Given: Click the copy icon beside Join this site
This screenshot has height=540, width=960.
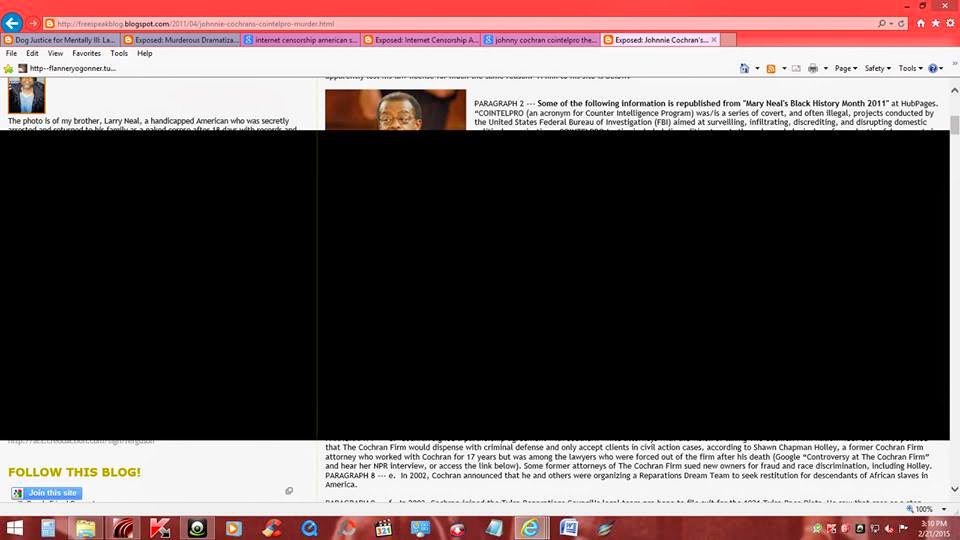Looking at the screenshot, I should [x=289, y=491].
